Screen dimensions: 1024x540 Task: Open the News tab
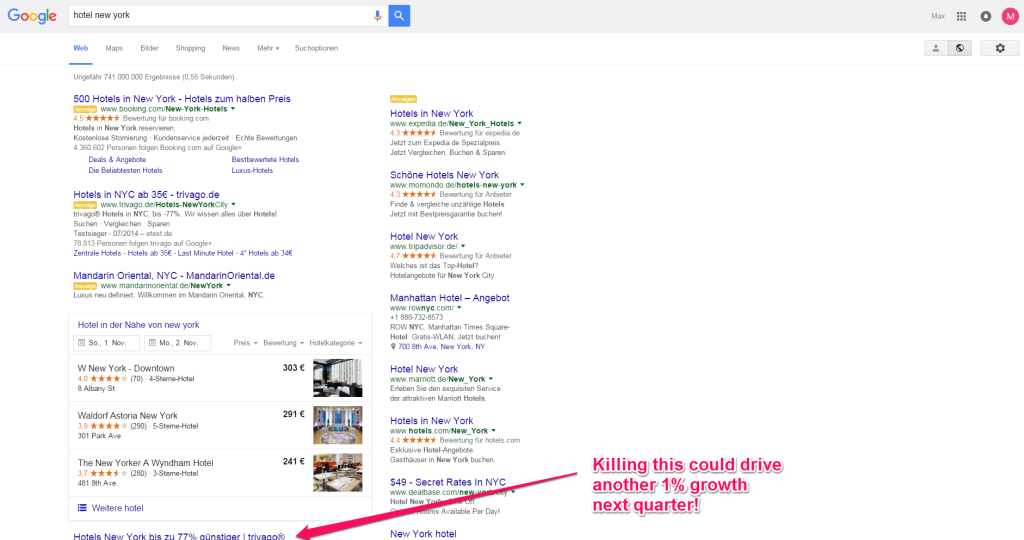coord(231,48)
